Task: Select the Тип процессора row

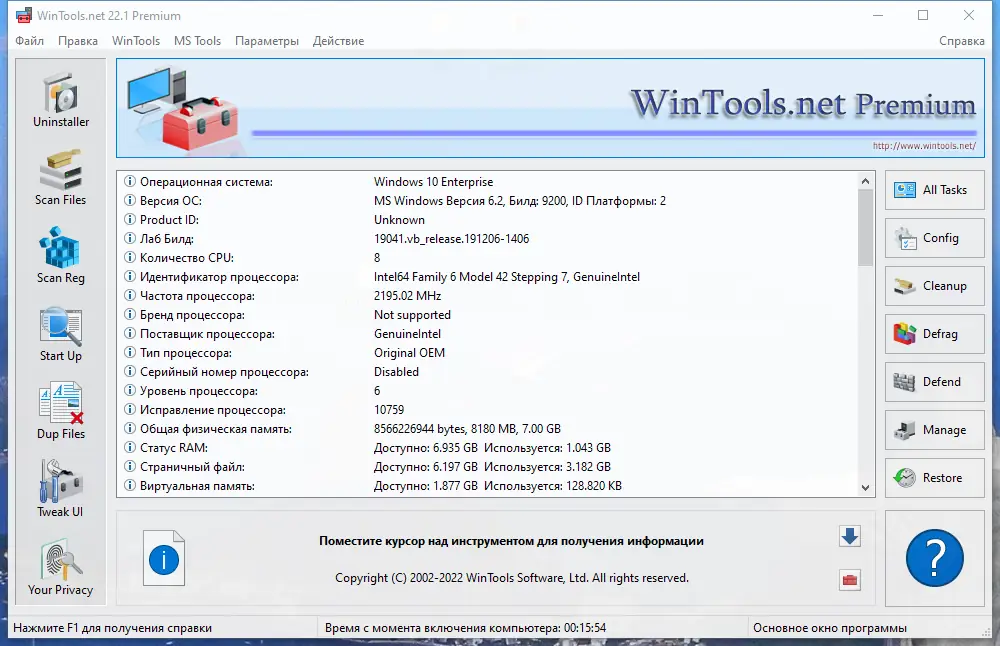Action: pos(488,353)
